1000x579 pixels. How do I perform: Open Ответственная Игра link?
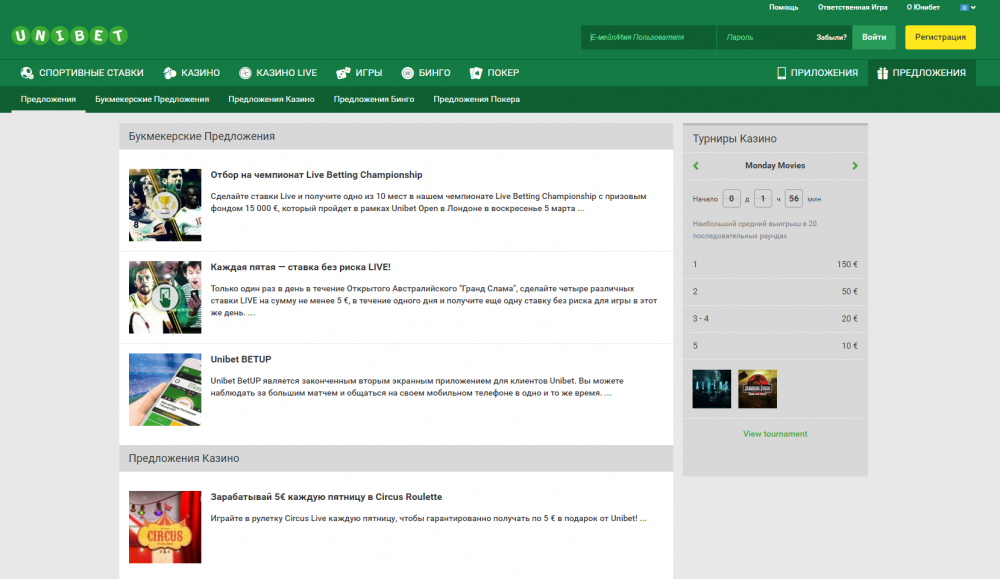tap(853, 8)
